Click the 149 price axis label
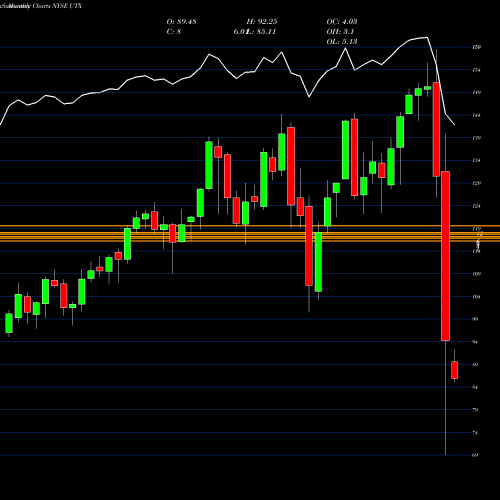 pyautogui.click(x=476, y=92)
